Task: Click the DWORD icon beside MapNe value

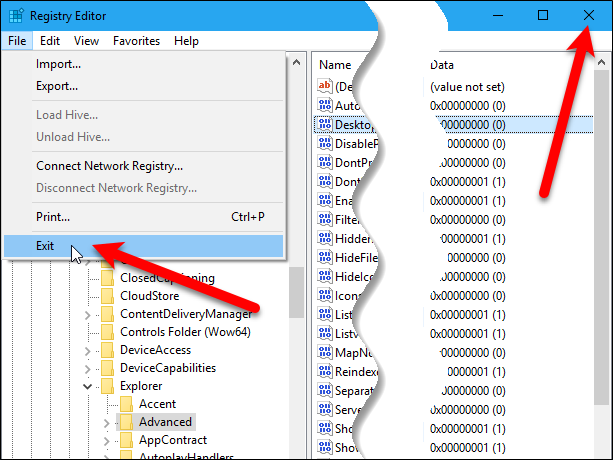Action: (x=324, y=353)
